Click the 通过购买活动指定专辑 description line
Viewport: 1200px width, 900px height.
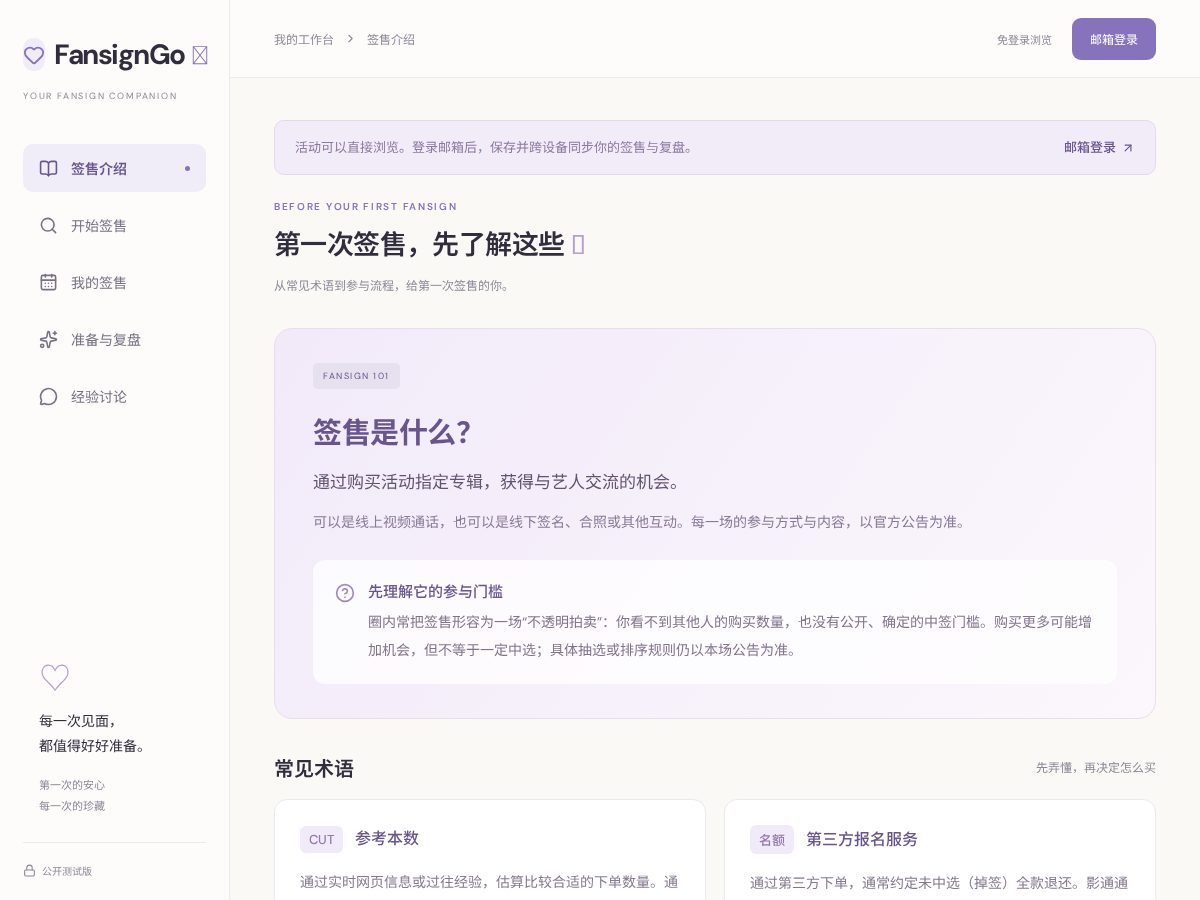coord(498,482)
